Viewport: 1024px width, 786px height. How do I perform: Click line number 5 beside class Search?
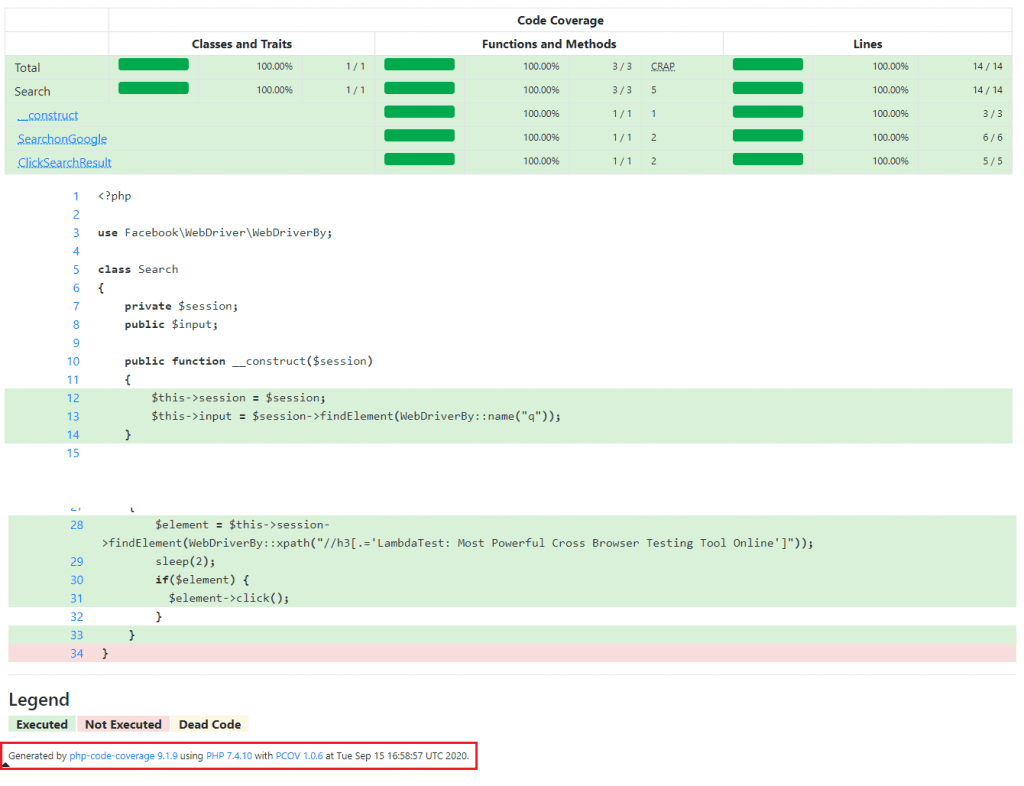tap(75, 269)
